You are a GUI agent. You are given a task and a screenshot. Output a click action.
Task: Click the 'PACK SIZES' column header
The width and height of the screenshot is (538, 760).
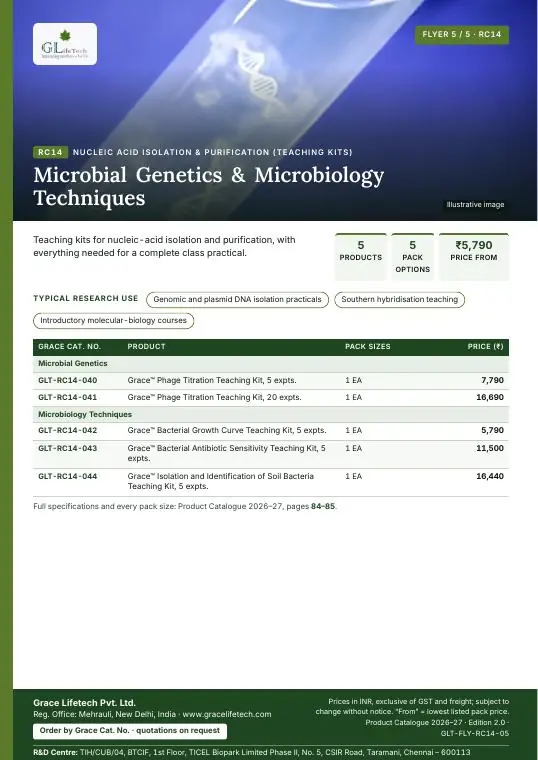[x=367, y=347]
